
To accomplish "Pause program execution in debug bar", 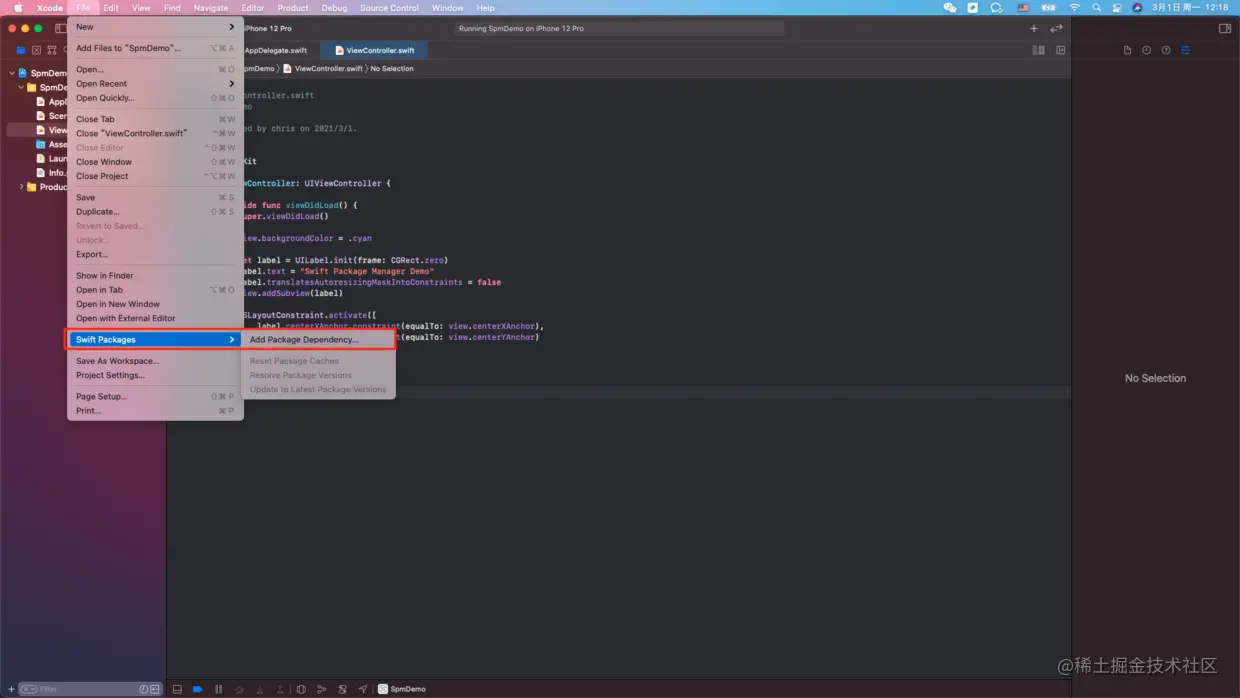I will (218, 689).
